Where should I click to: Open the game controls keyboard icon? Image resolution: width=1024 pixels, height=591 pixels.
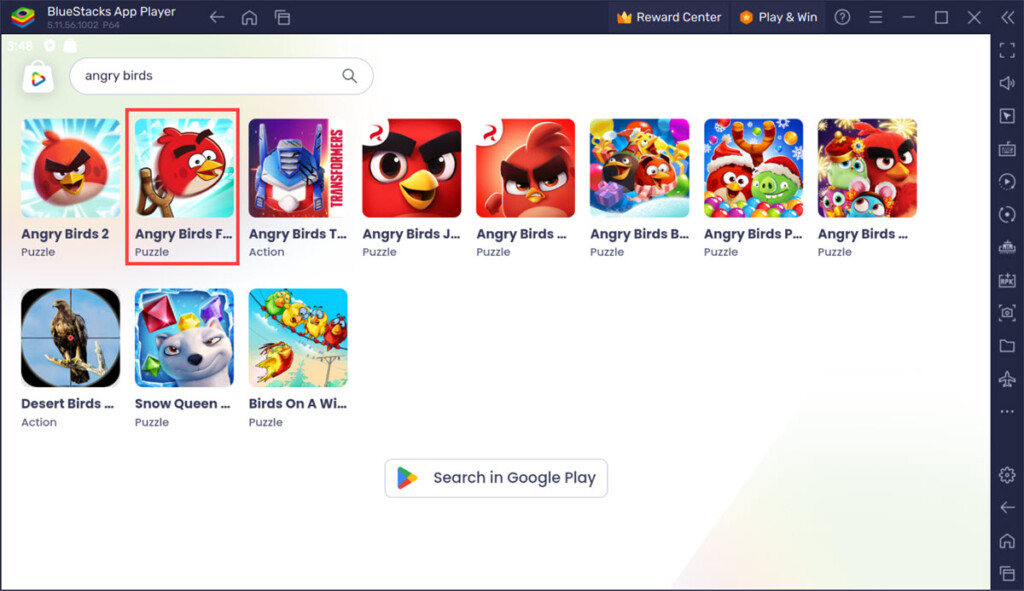point(1007,149)
